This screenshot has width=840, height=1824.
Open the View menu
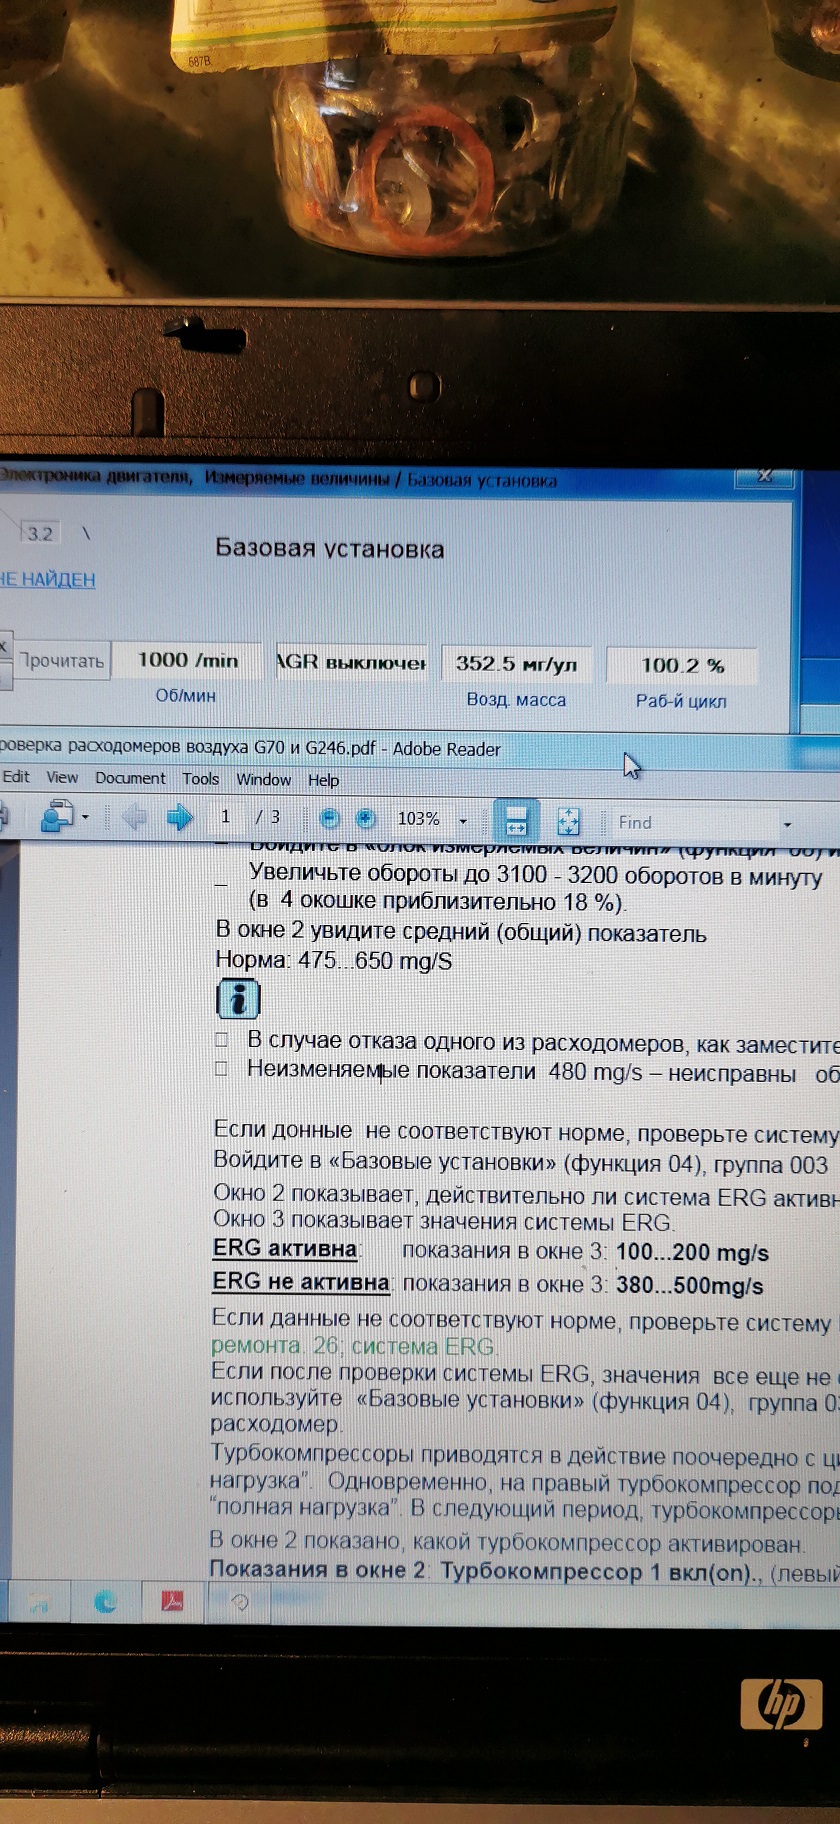pyautogui.click(x=61, y=778)
